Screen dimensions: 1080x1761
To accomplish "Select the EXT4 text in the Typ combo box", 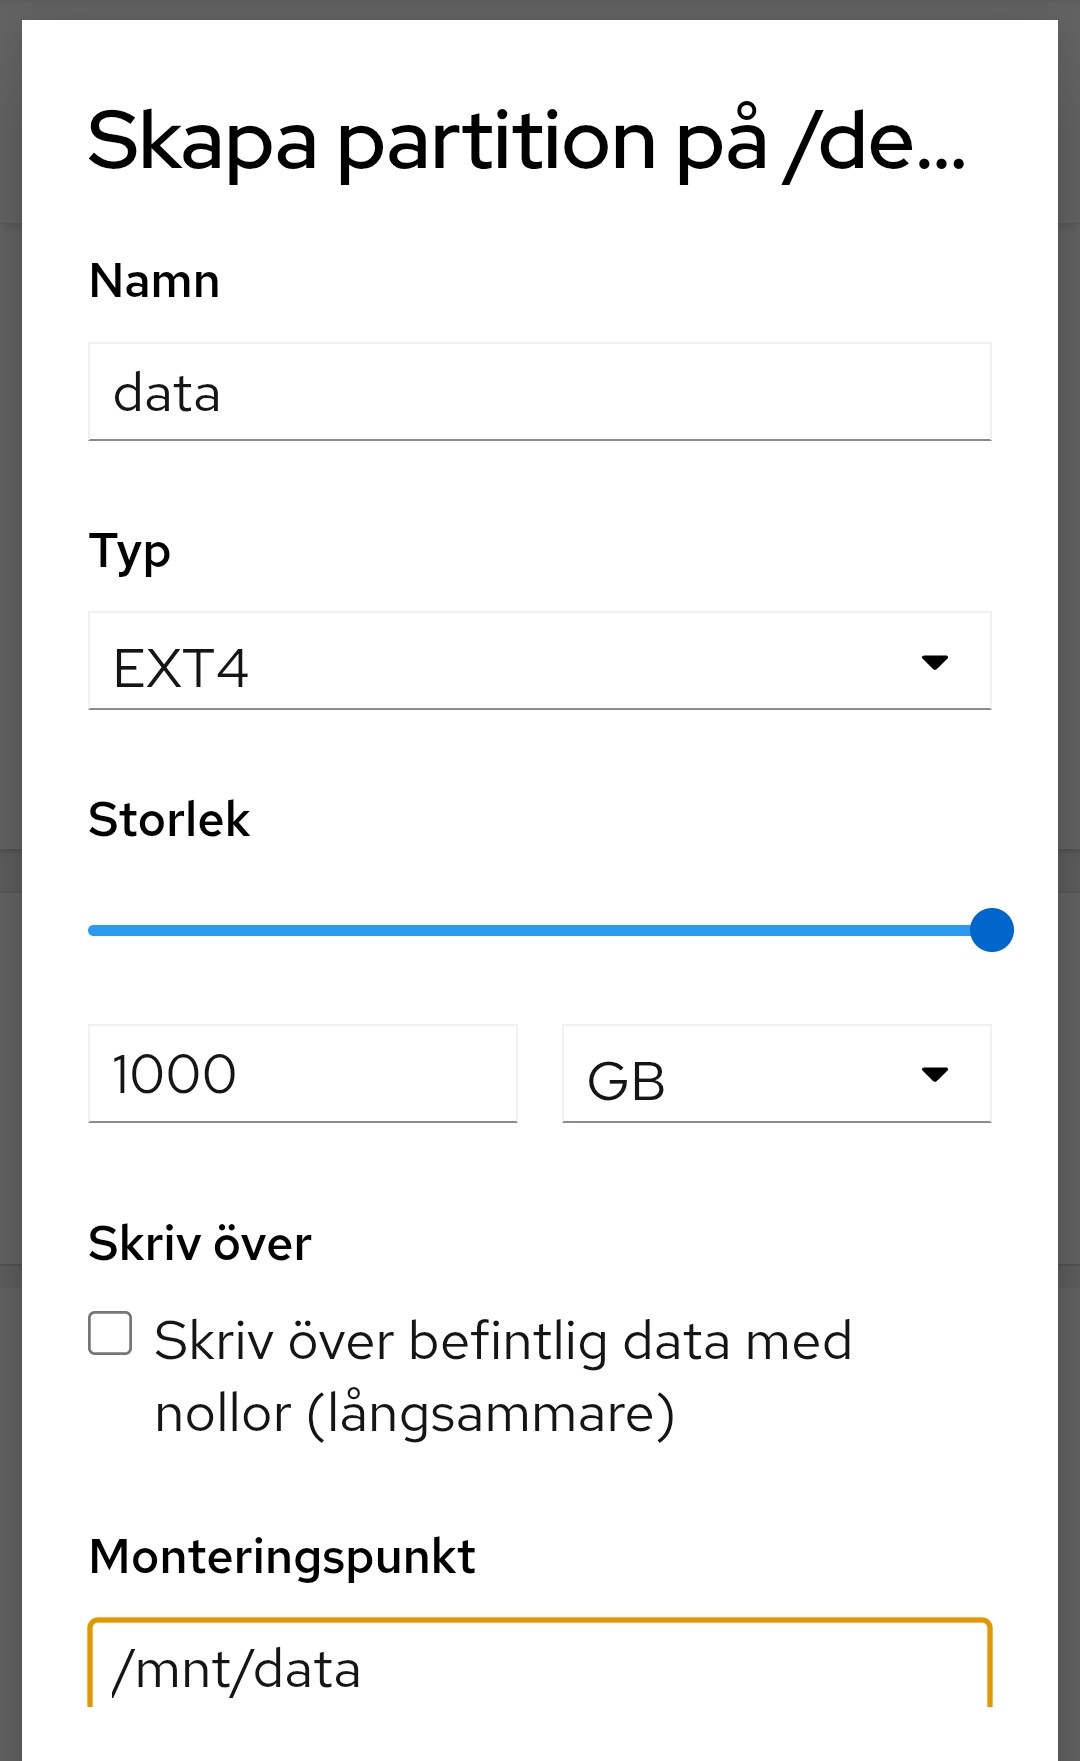I will click(x=181, y=668).
